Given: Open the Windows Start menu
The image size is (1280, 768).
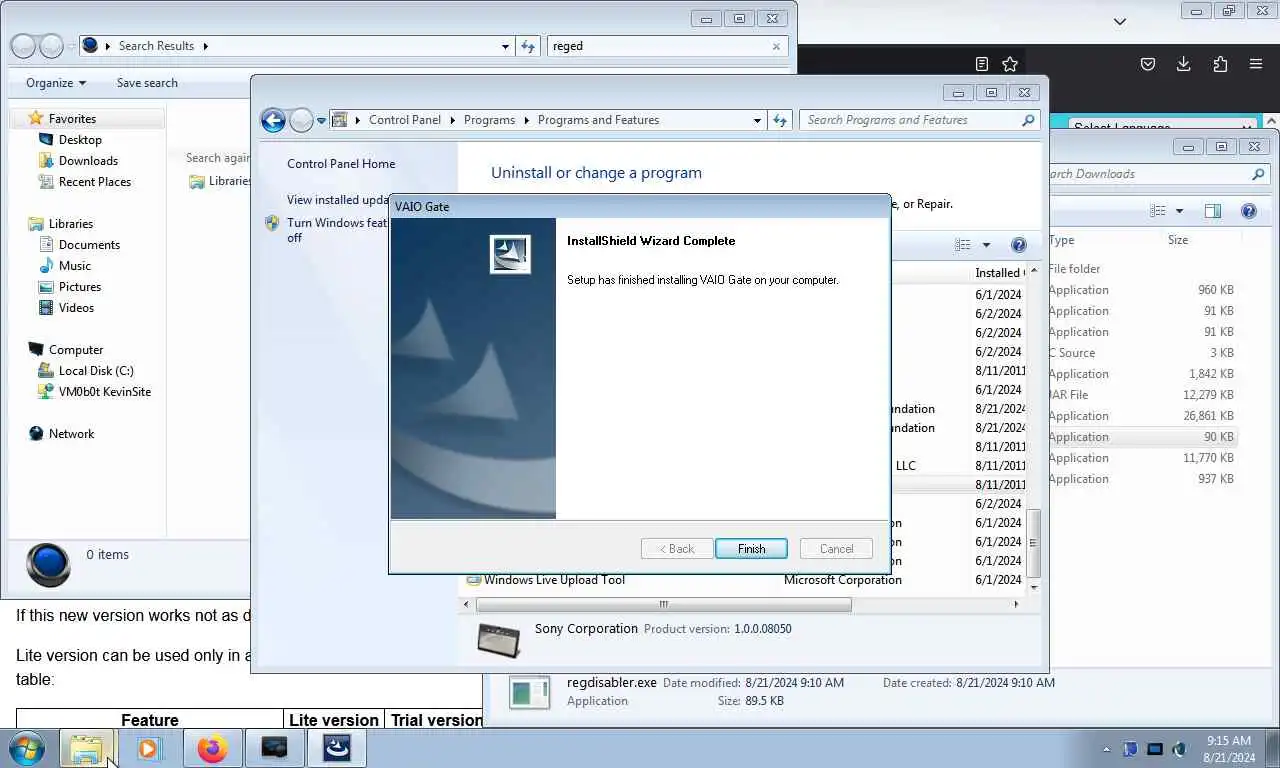Looking at the screenshot, I should [27, 748].
